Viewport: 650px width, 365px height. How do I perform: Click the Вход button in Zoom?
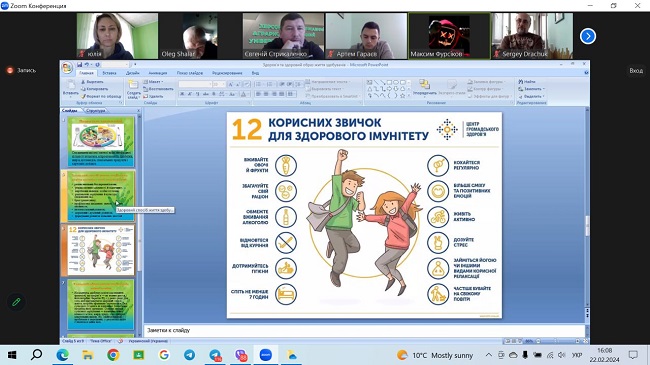coord(636,71)
